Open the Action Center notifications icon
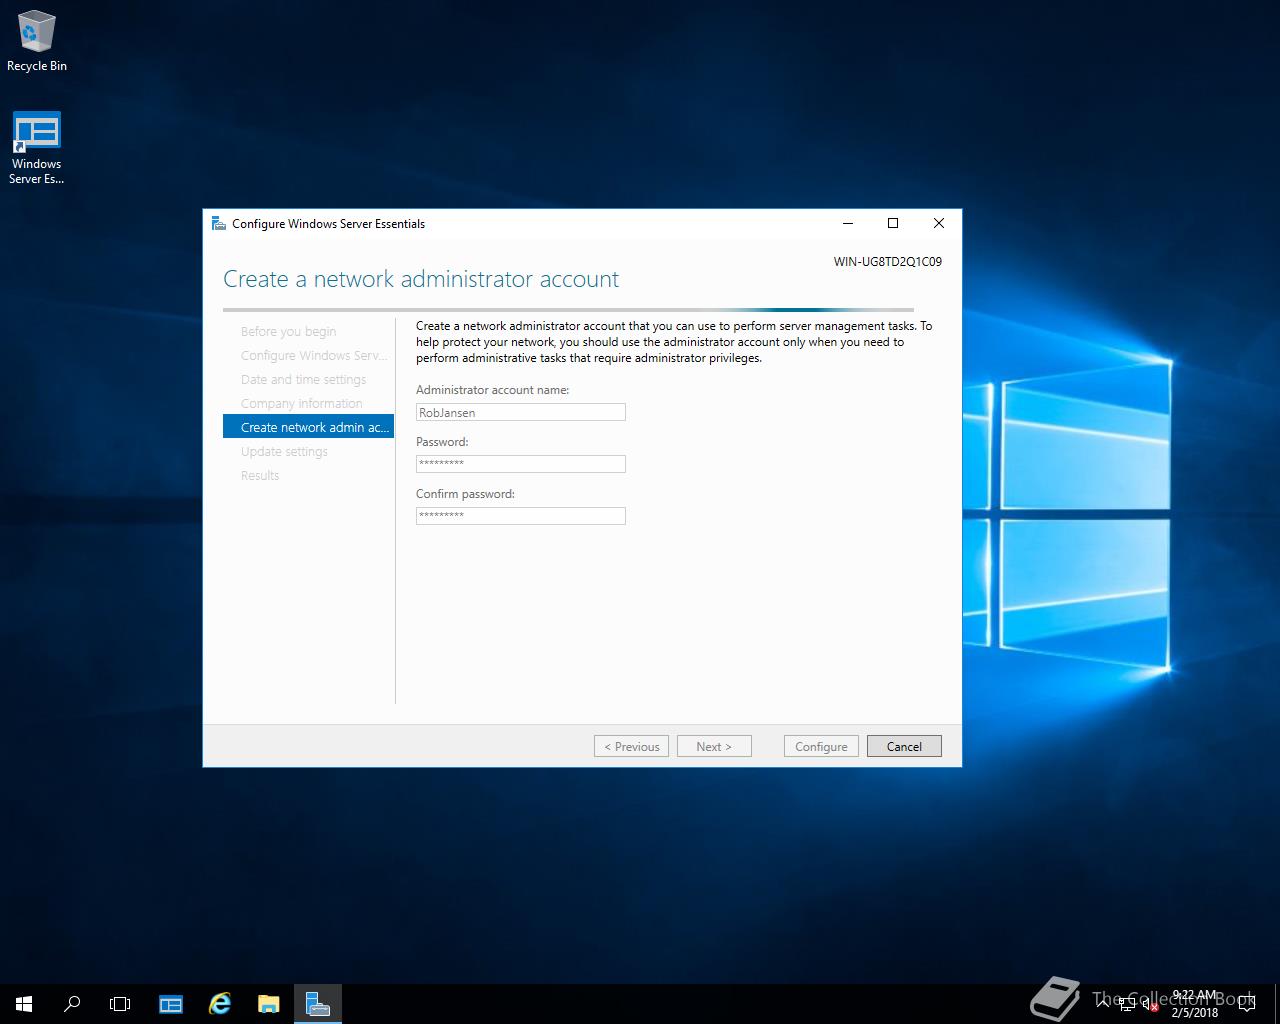1280x1024 pixels. tap(1246, 1004)
